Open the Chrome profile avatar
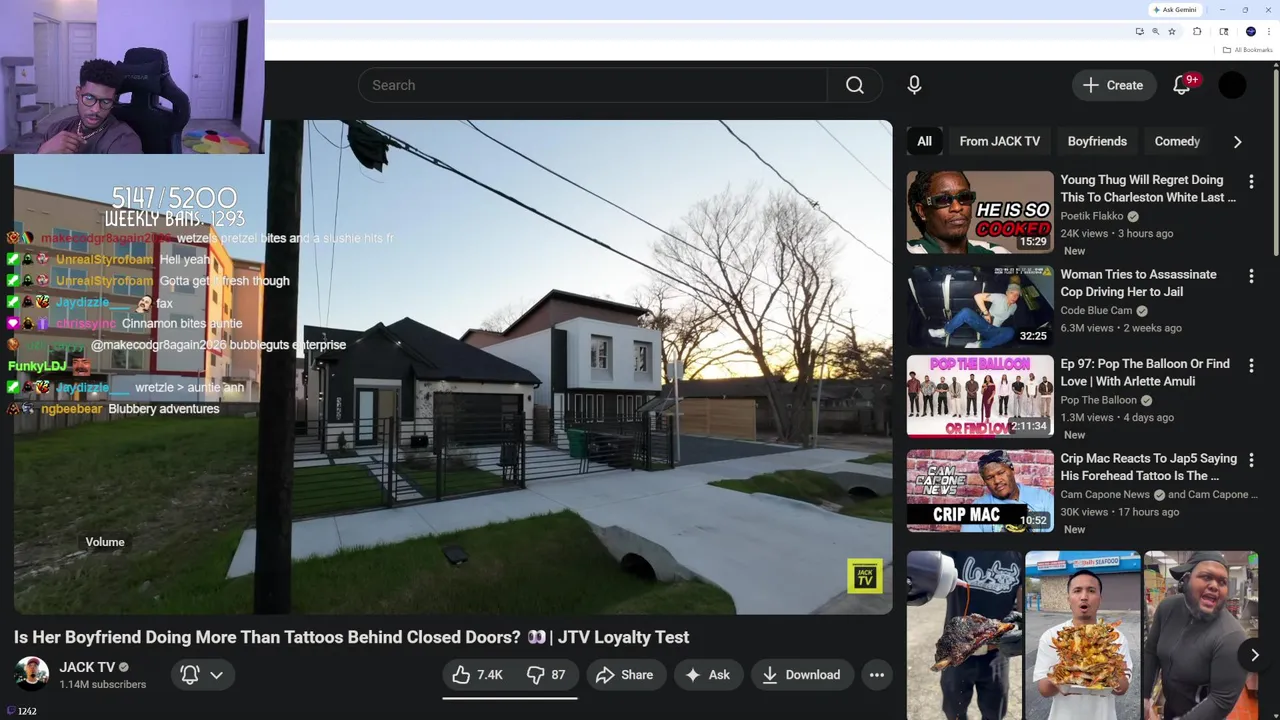The image size is (1280, 720). click(x=1250, y=31)
